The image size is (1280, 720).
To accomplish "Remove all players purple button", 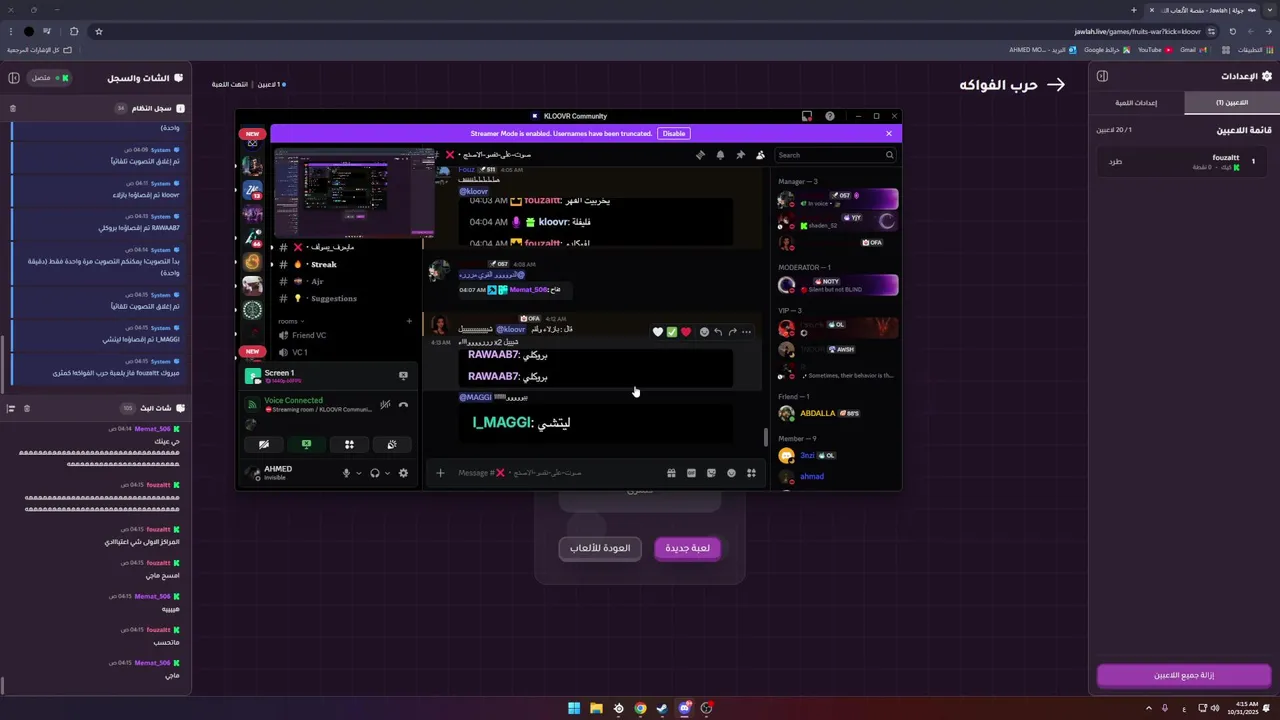I will coord(1184,675).
